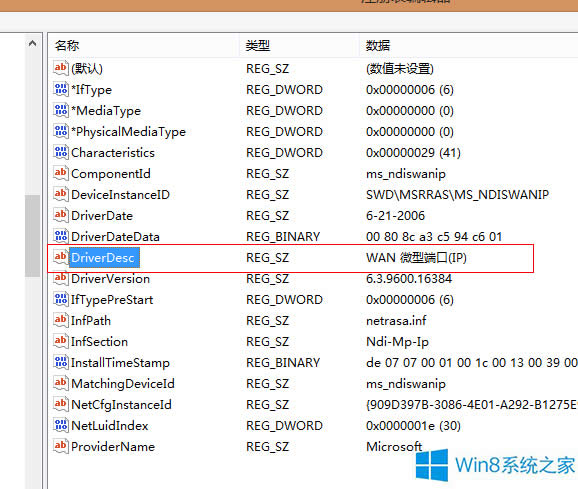Select the DriverVersion value name
The image size is (578, 489).
point(111,279)
